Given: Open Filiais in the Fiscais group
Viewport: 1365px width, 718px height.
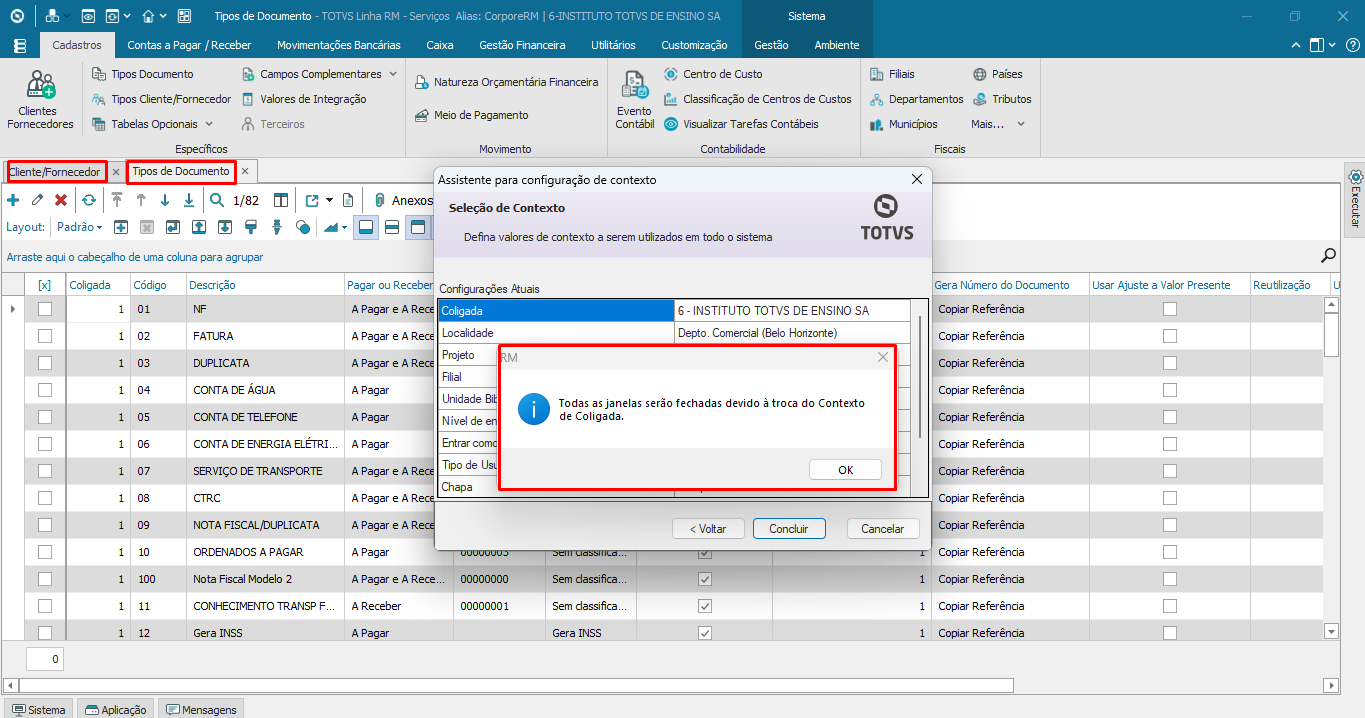Looking at the screenshot, I should pos(892,74).
